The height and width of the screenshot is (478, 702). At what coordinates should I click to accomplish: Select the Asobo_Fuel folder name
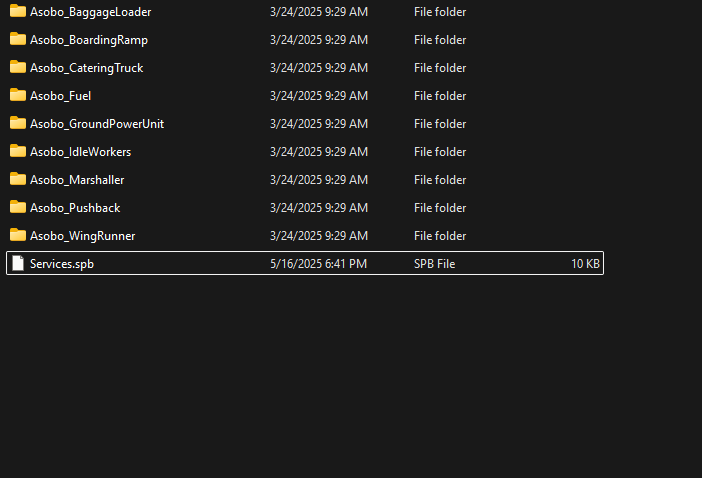pos(60,96)
